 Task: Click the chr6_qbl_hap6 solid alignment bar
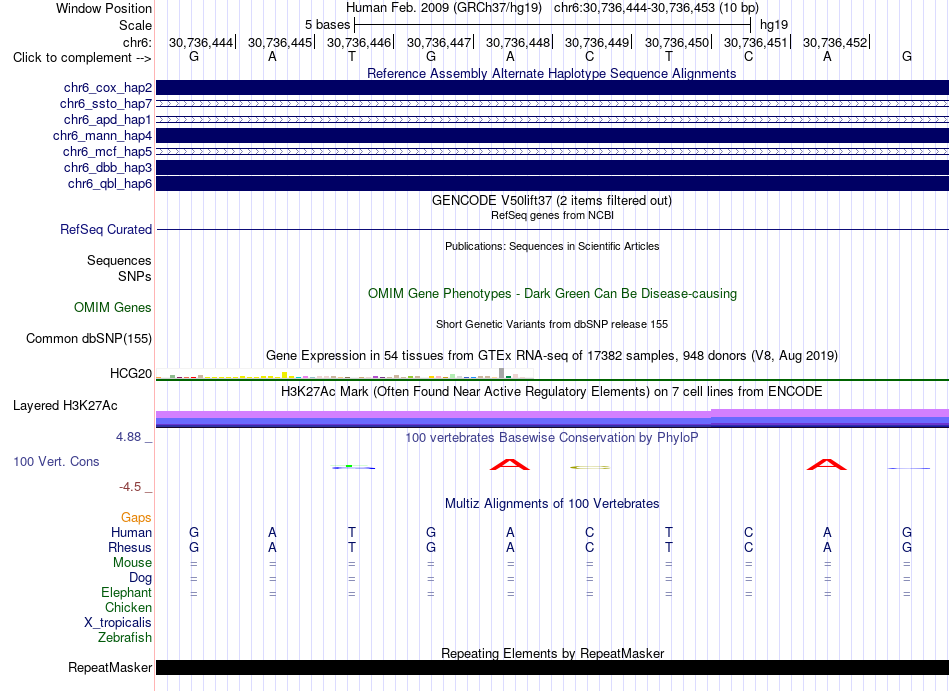point(552,183)
